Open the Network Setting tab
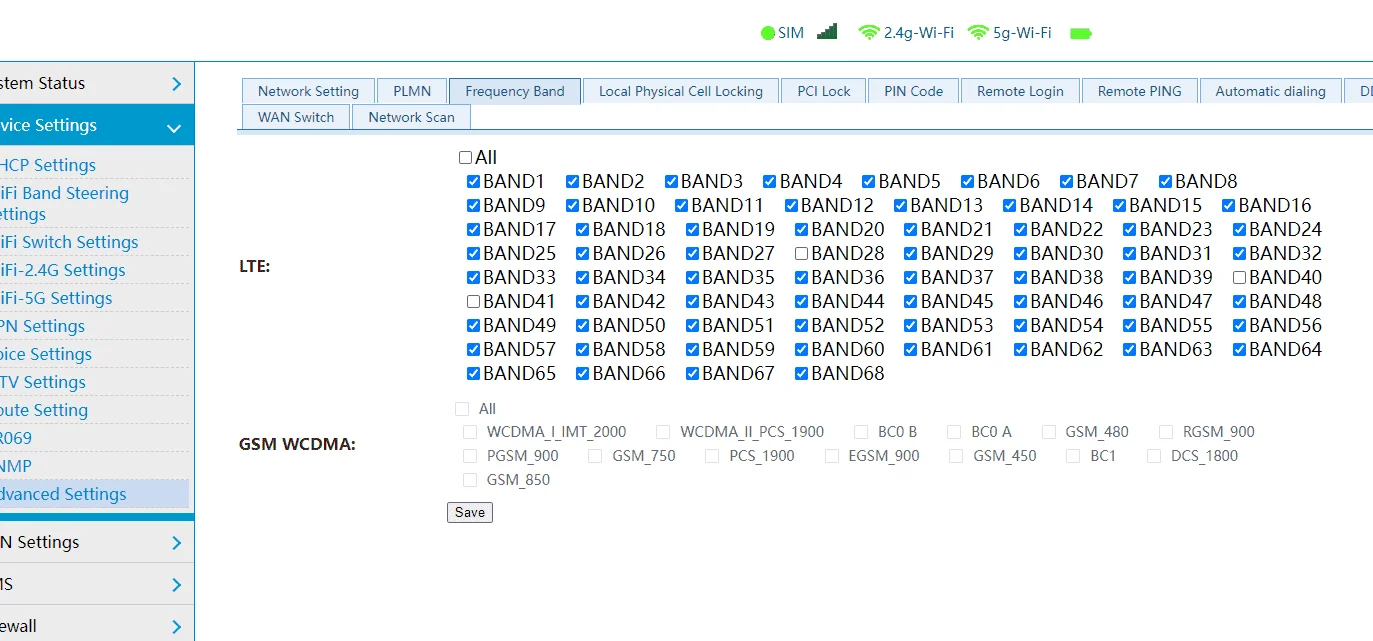 click(x=308, y=91)
